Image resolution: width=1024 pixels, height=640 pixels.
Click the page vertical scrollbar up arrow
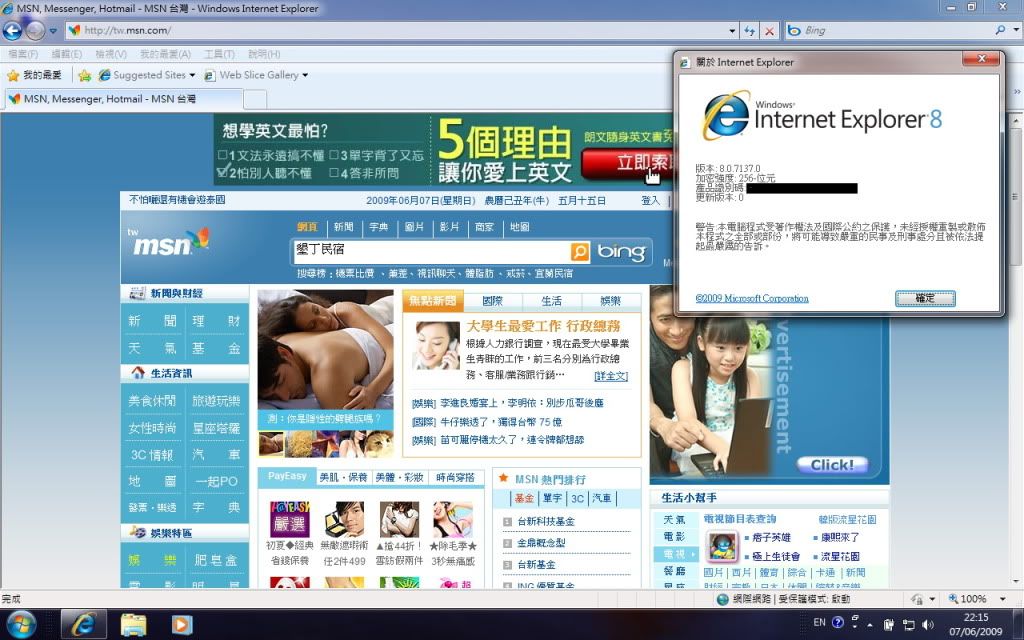coord(1016,121)
